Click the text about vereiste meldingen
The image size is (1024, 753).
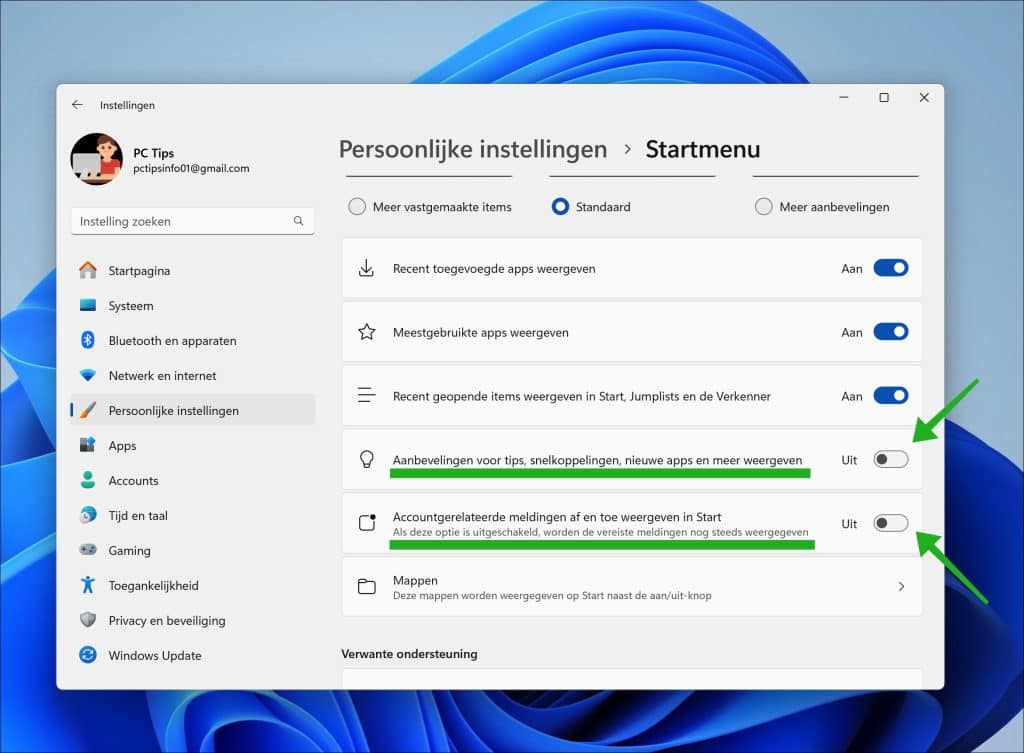click(x=601, y=532)
